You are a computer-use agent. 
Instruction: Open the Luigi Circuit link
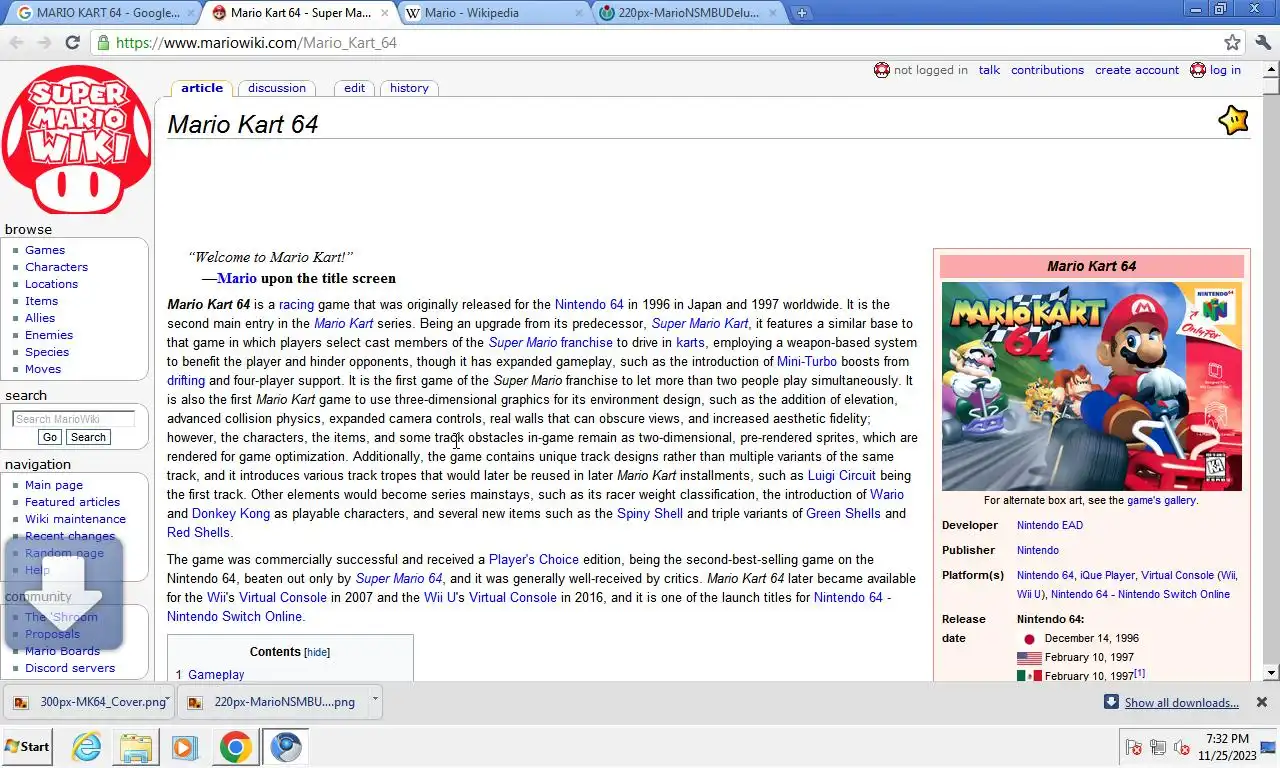841,476
